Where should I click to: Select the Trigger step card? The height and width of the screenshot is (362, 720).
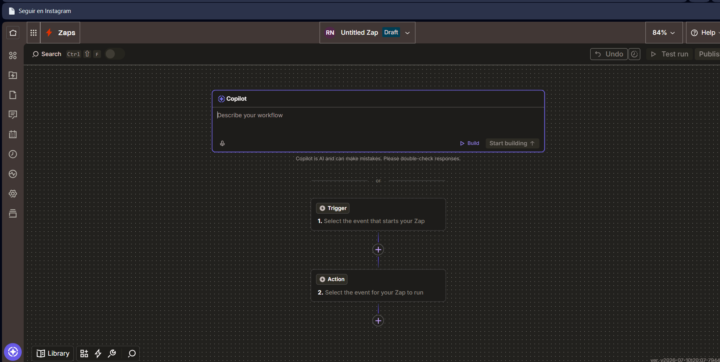point(378,215)
